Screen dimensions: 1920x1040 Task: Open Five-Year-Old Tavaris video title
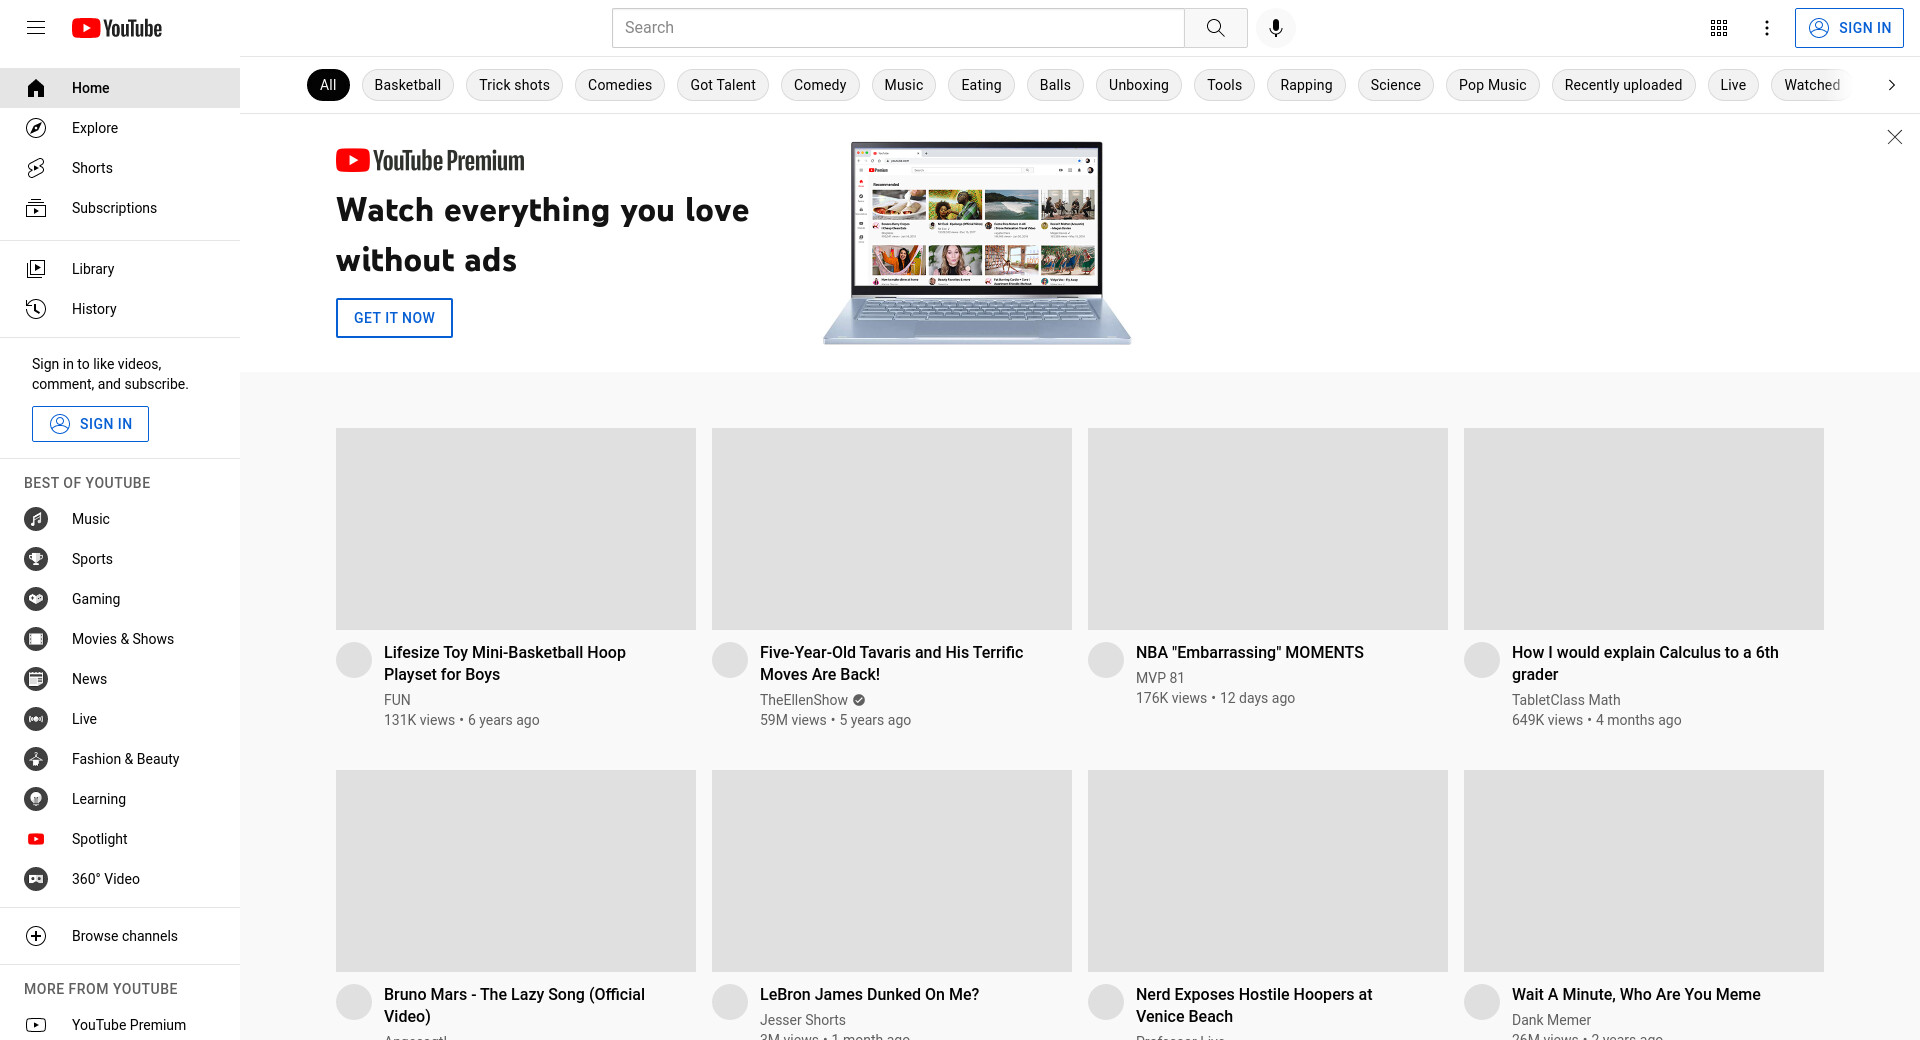[891, 663]
